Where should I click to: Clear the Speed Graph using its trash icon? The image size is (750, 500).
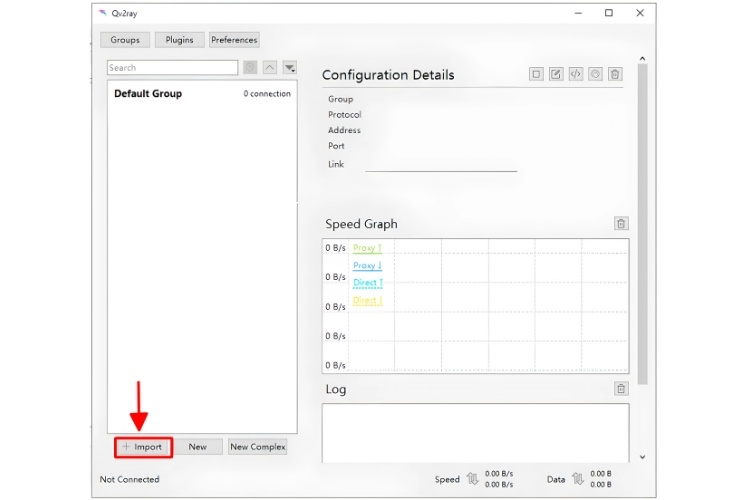[x=621, y=223]
